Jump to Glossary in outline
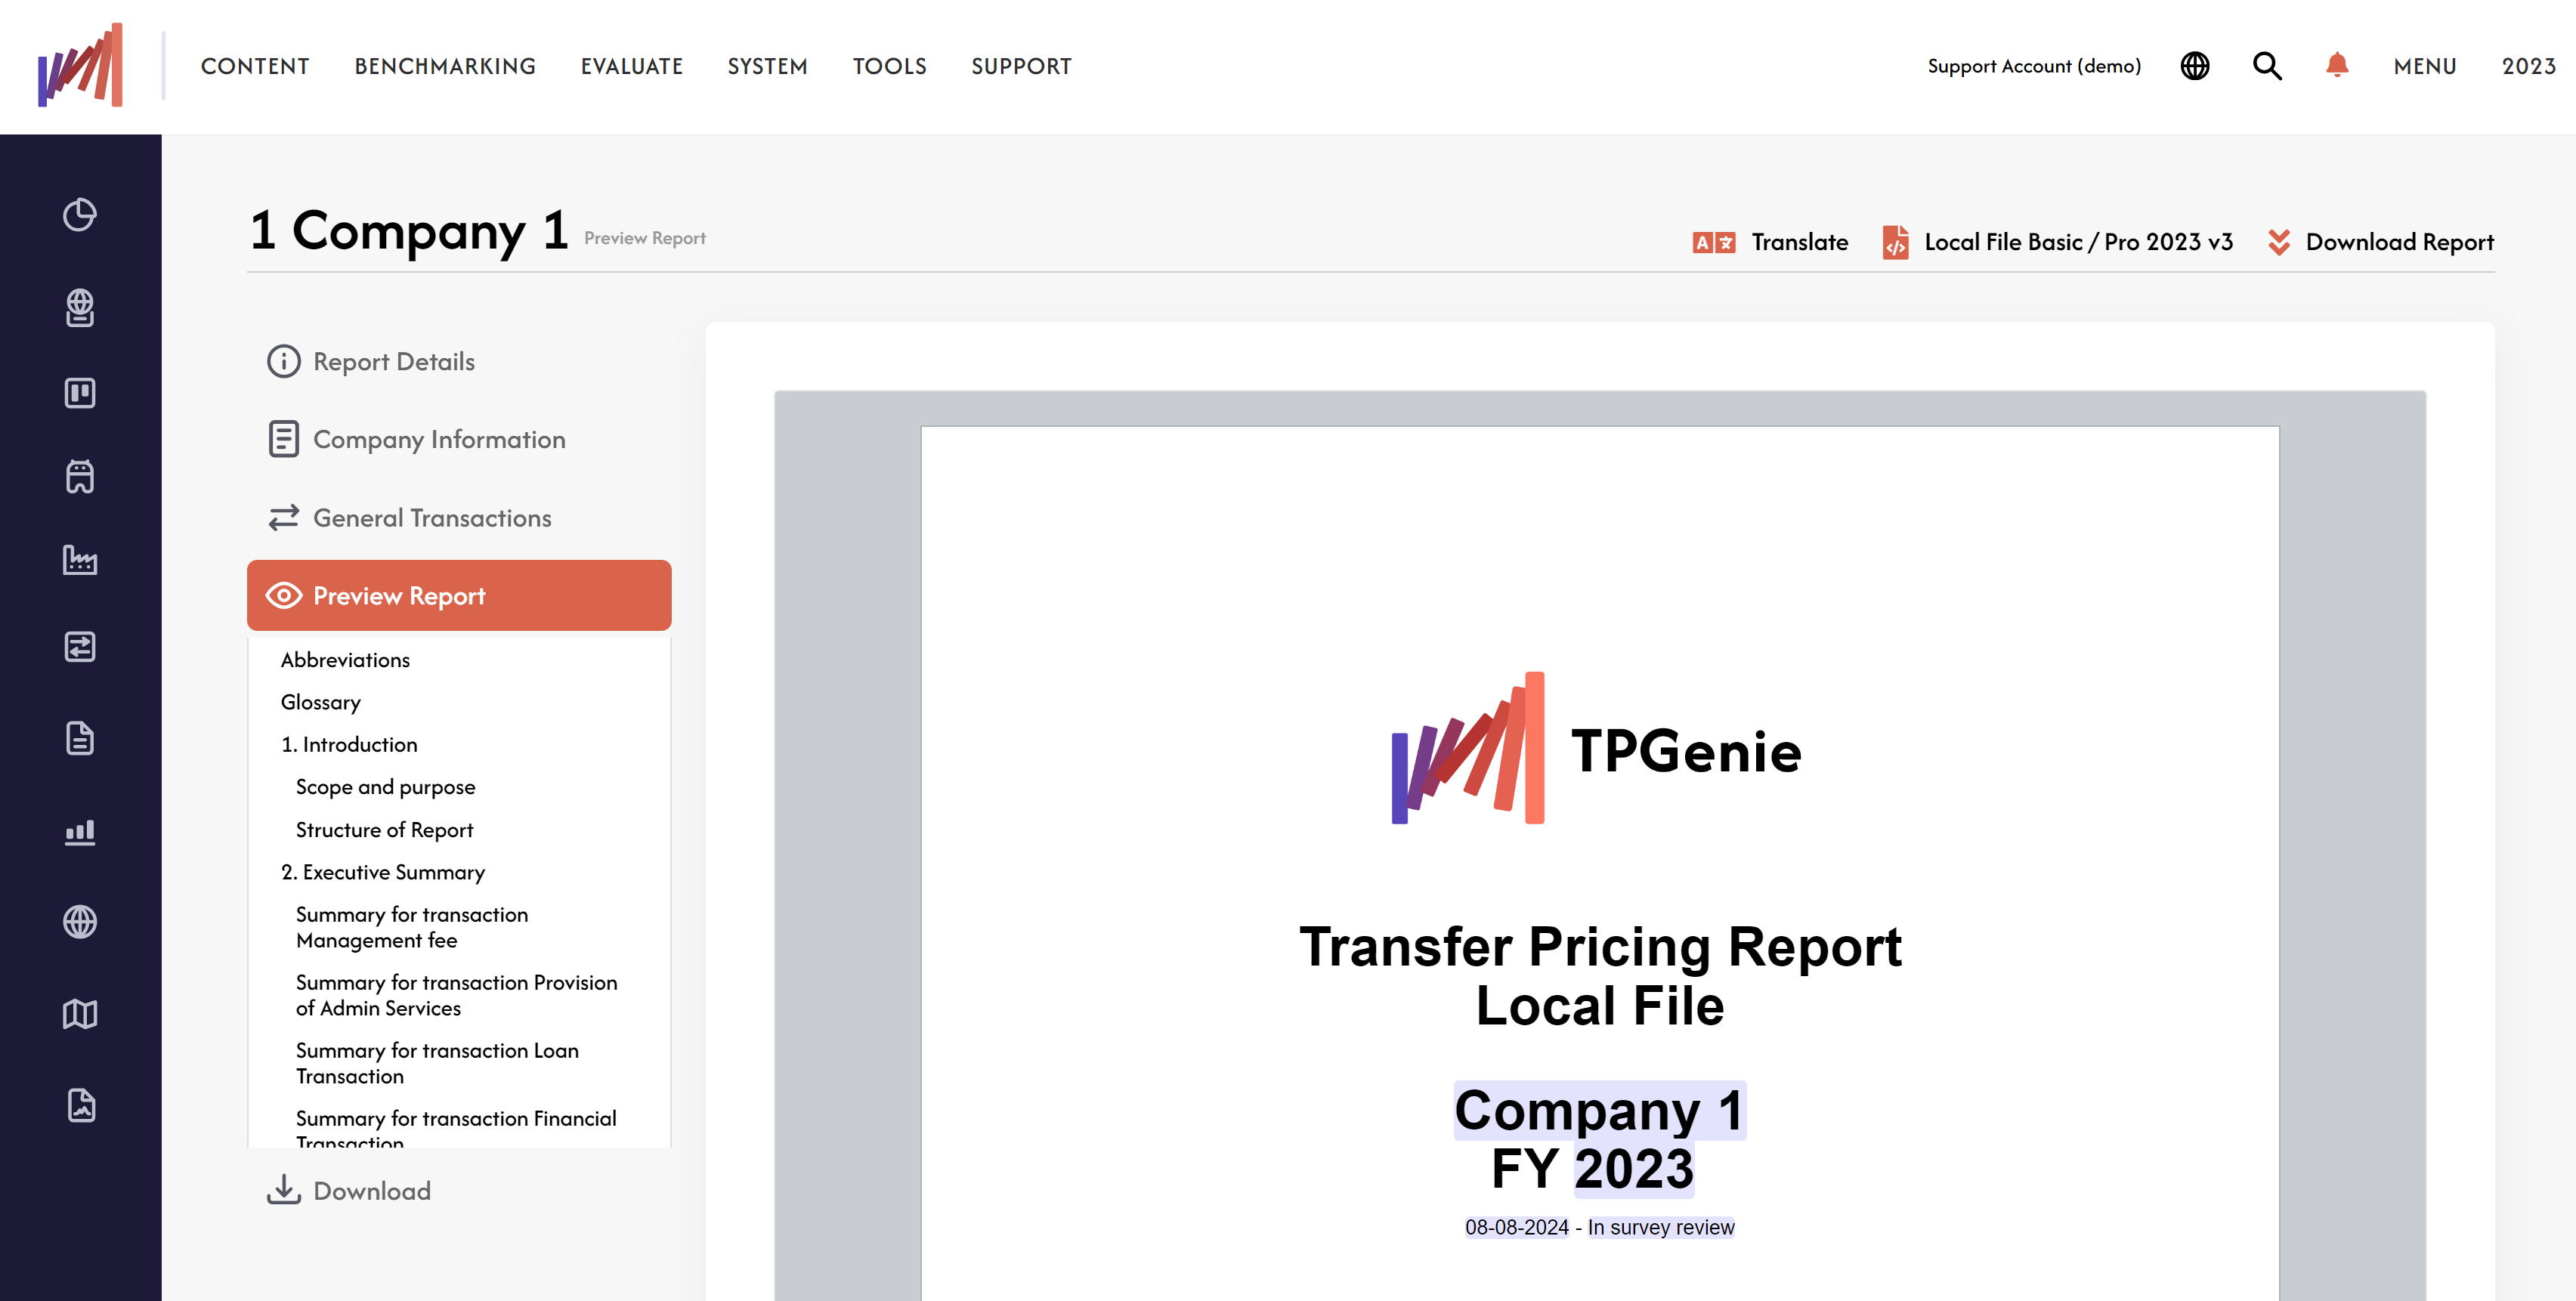The height and width of the screenshot is (1301, 2576). (320, 702)
